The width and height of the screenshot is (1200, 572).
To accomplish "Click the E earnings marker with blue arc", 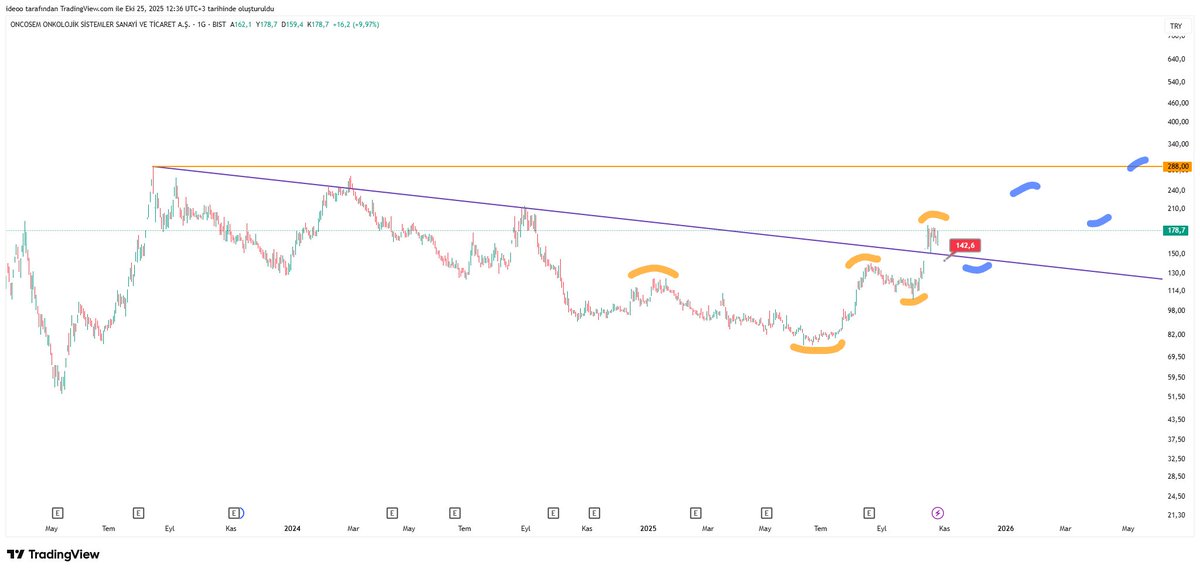I will point(234,511).
